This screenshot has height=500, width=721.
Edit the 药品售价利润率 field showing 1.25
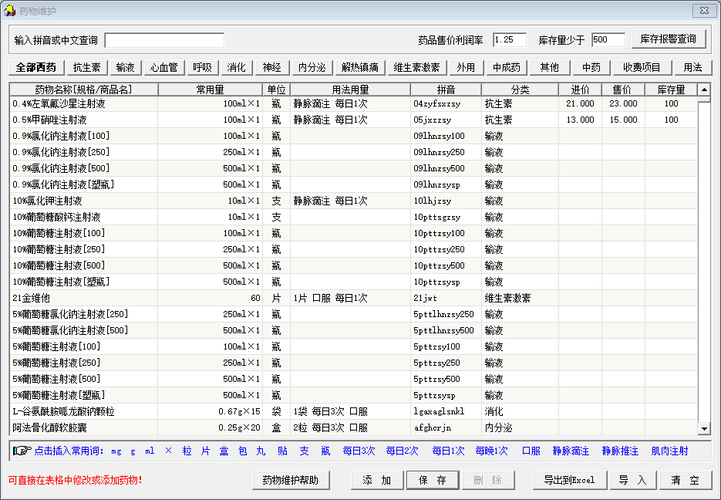pyautogui.click(x=509, y=40)
